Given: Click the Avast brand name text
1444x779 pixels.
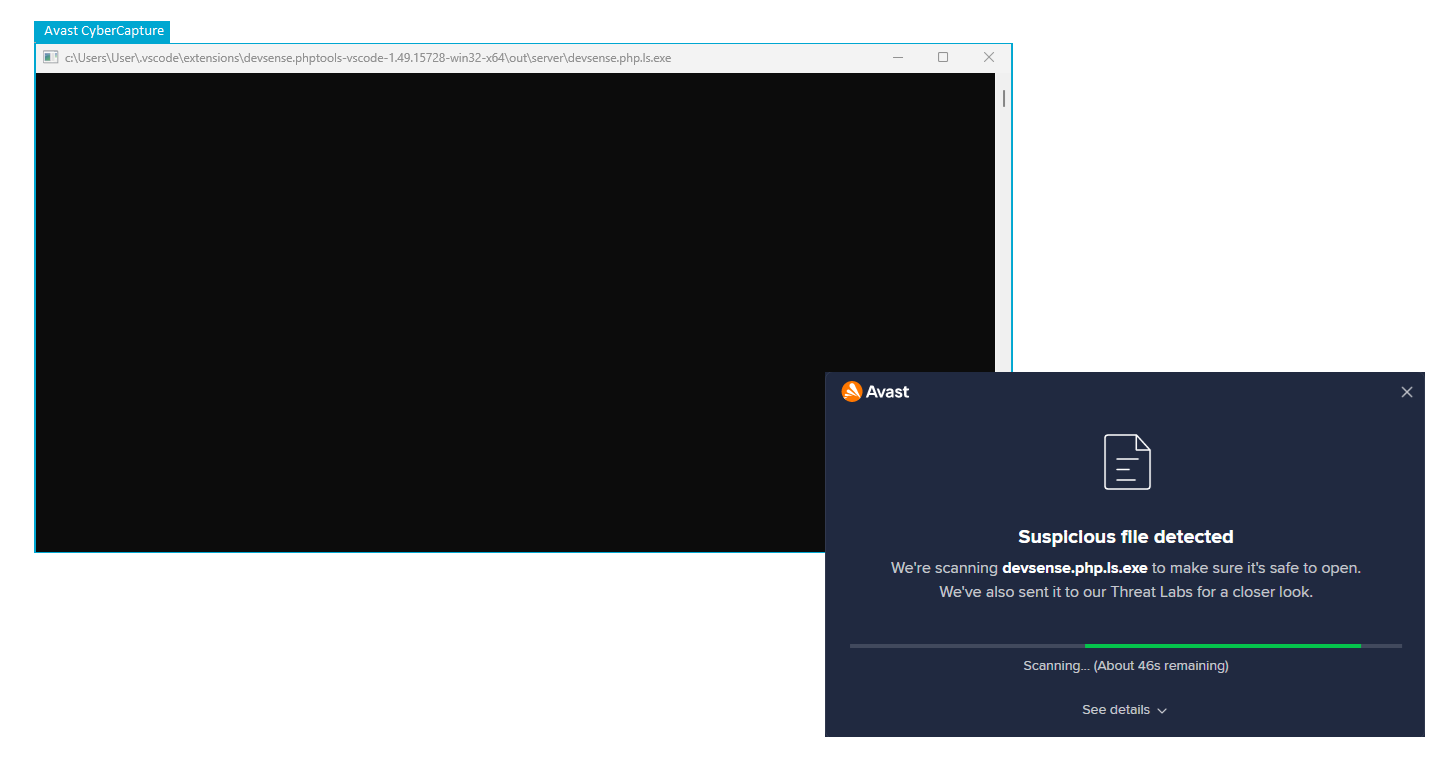Looking at the screenshot, I should 887,392.
